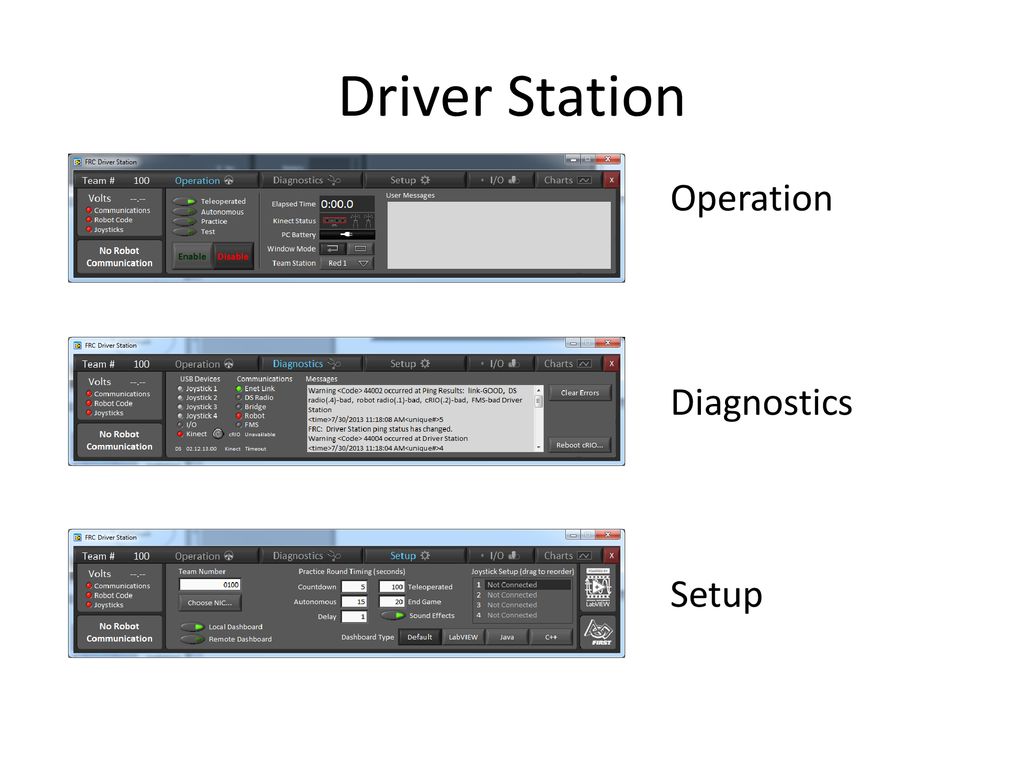This screenshot has width=1024, height=768.
Task: Click the FIRST logo in Setup window
Action: 598,632
